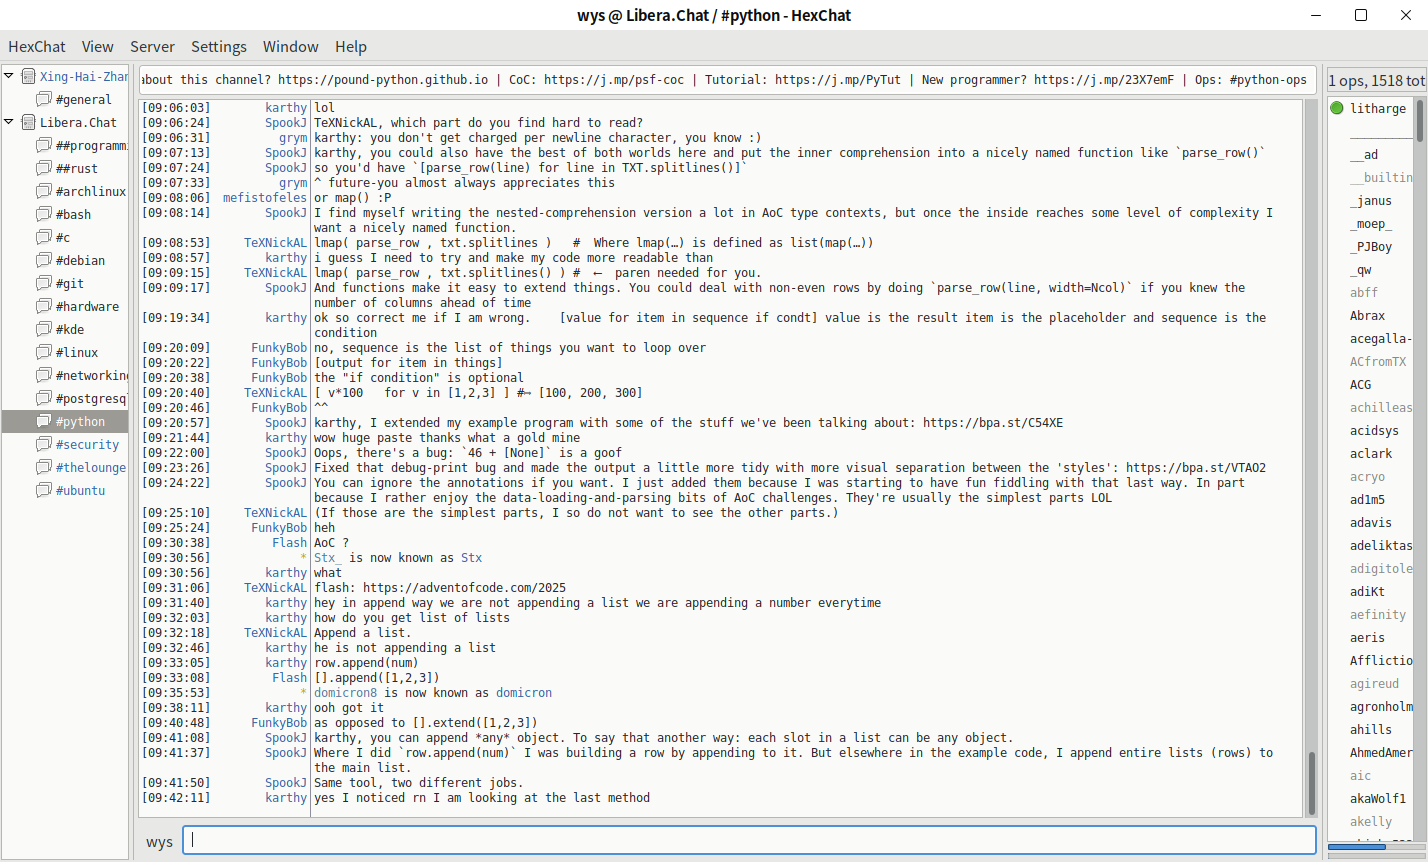This screenshot has width=1428, height=862.
Task: Click the #archlinux channel icon in tree
Action: tap(44, 191)
